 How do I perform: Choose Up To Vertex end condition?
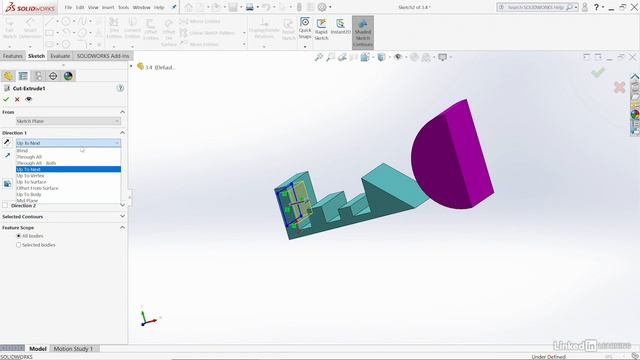coord(68,176)
